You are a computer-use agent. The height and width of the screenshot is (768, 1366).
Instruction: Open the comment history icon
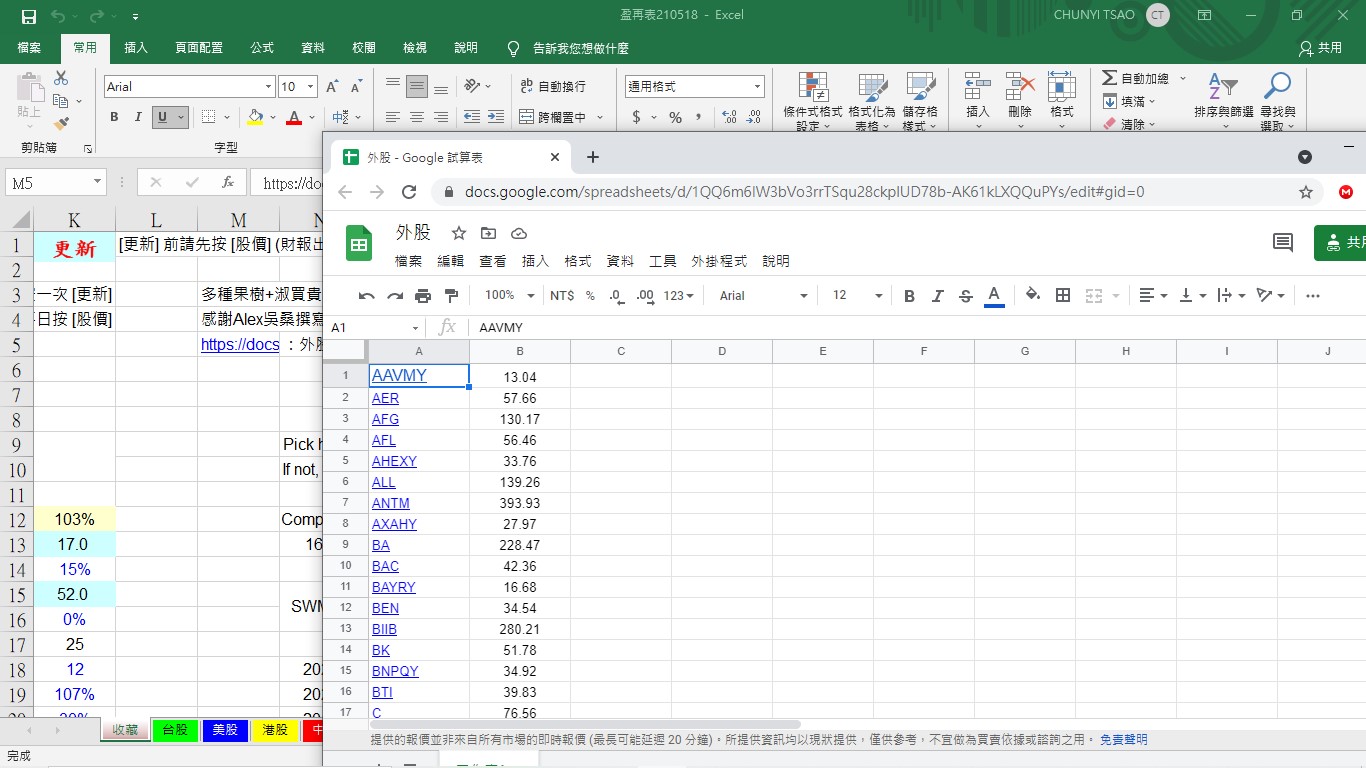1282,242
